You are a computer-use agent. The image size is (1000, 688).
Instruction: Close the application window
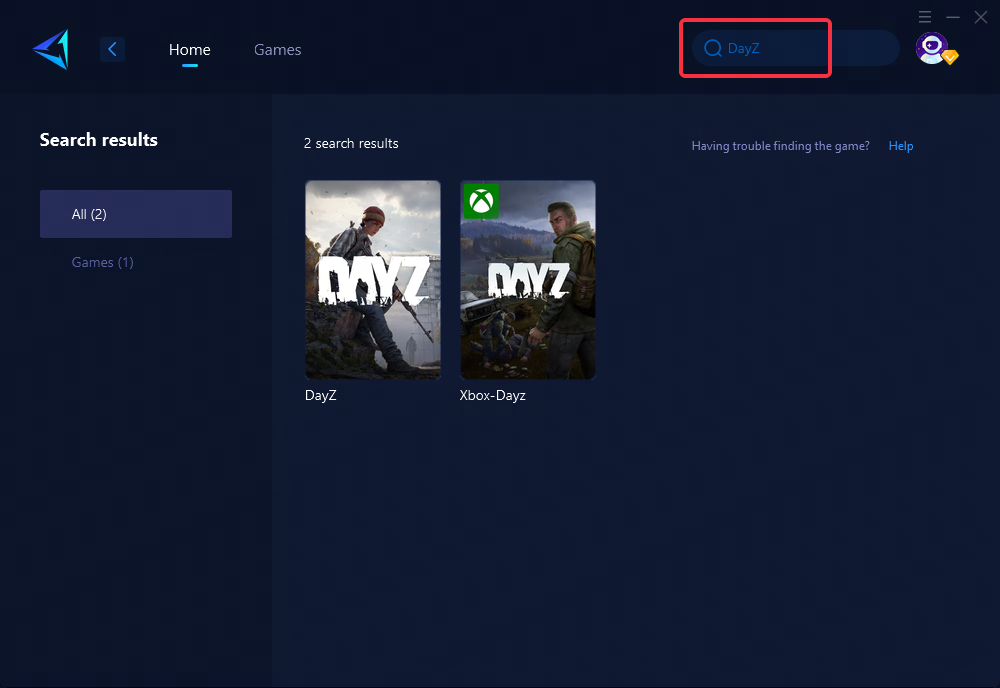tap(981, 17)
